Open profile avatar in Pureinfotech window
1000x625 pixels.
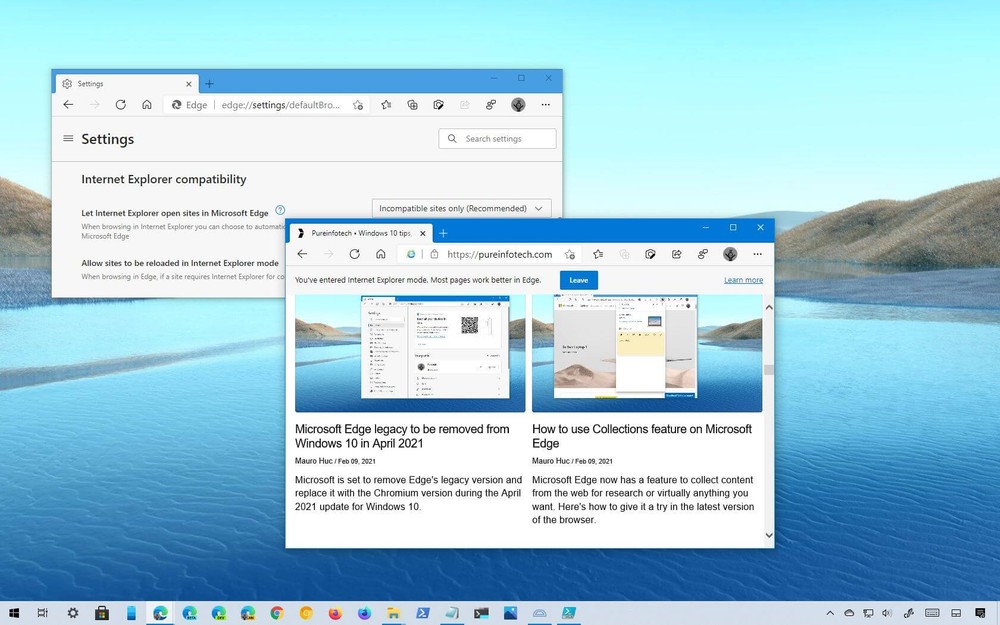coord(730,254)
